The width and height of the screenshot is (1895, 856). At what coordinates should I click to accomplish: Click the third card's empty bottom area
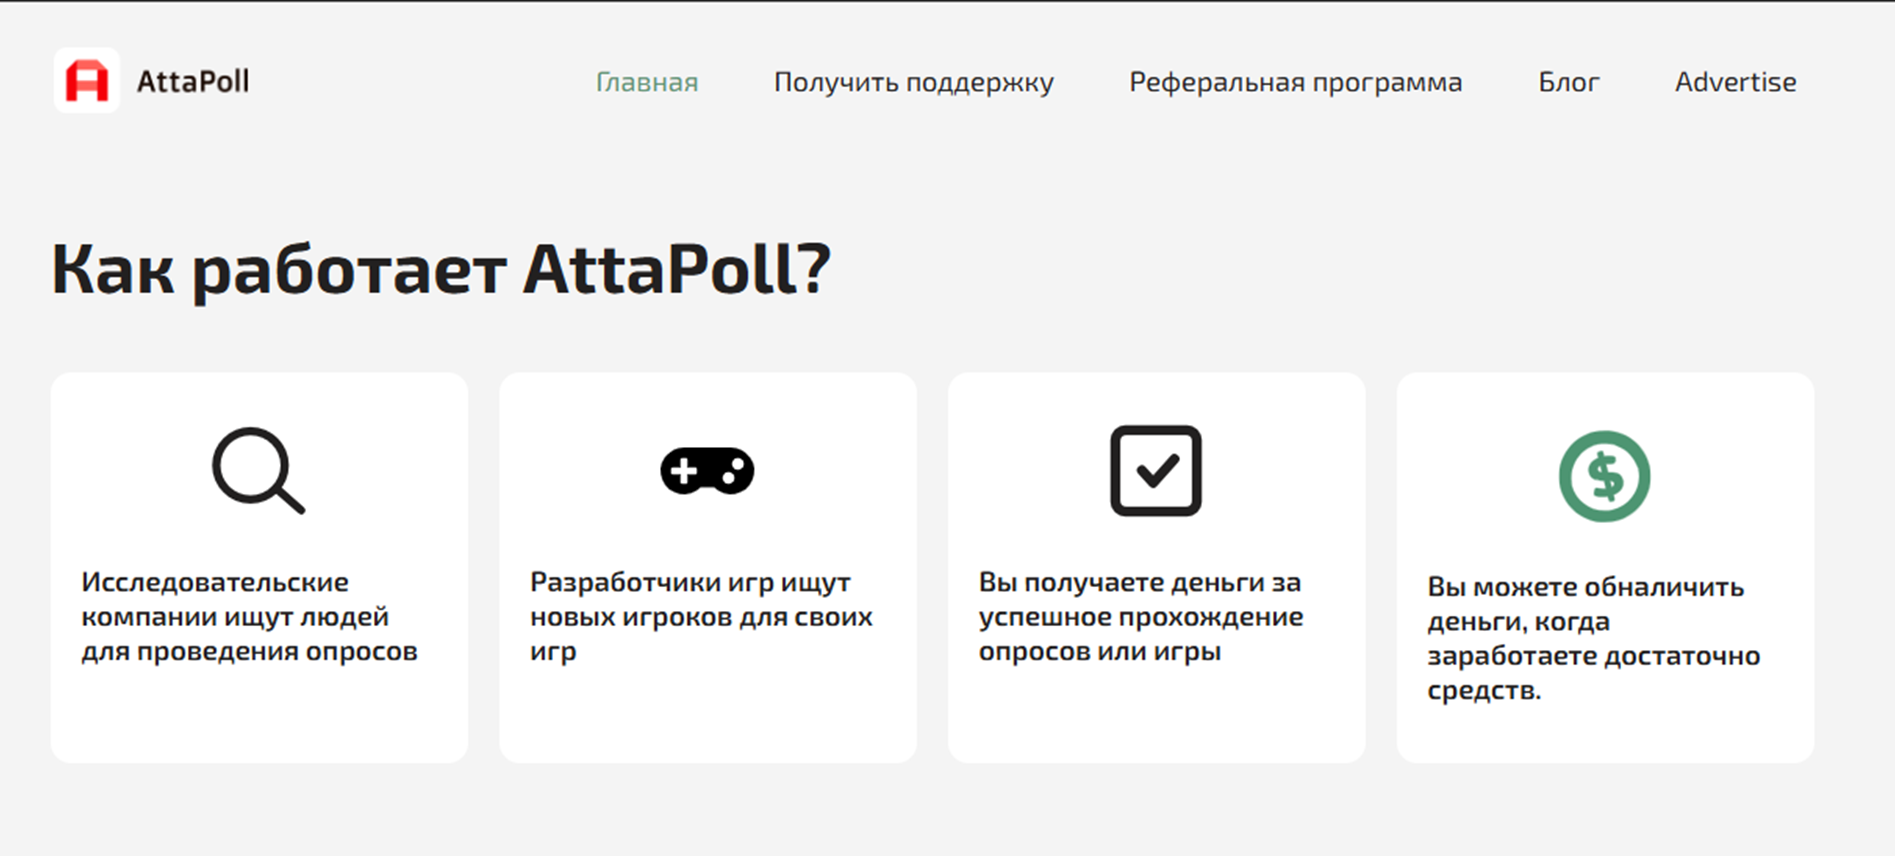click(1155, 715)
